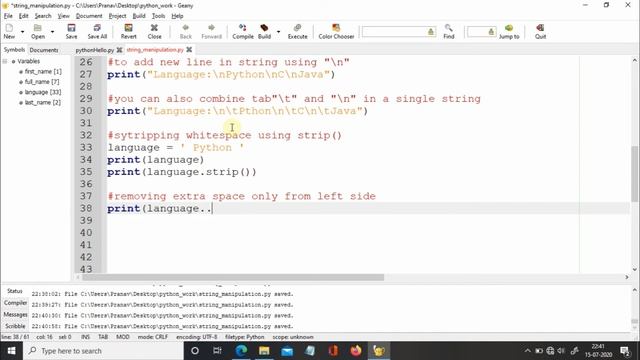The width and height of the screenshot is (640, 360).
Task: Revert the file using Revert icon
Action: 129,31
